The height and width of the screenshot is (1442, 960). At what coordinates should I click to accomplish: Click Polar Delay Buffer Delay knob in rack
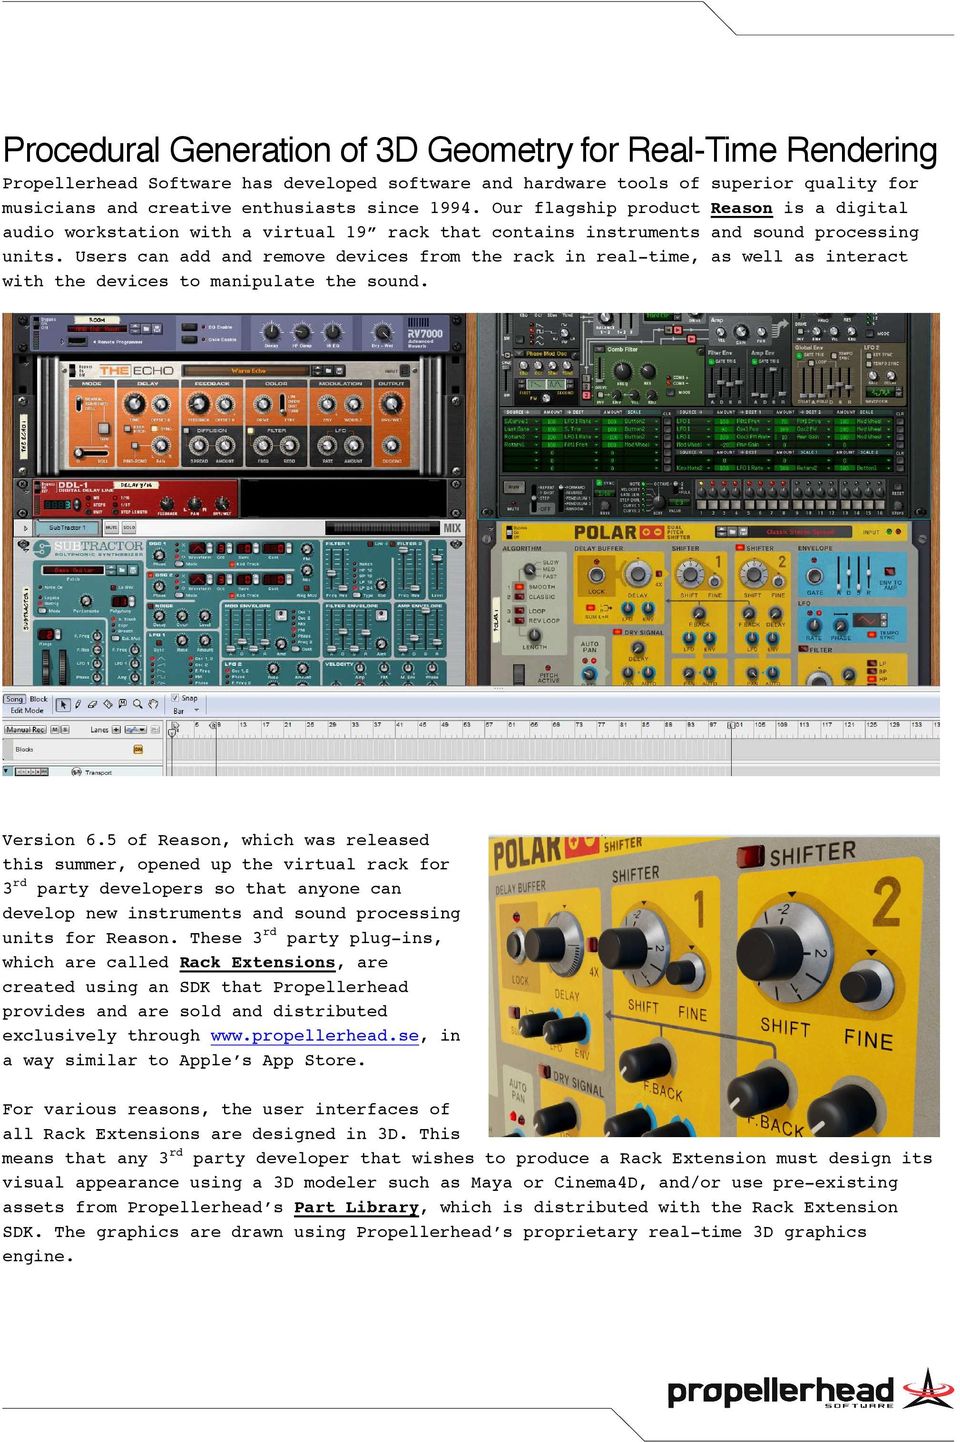point(638,573)
